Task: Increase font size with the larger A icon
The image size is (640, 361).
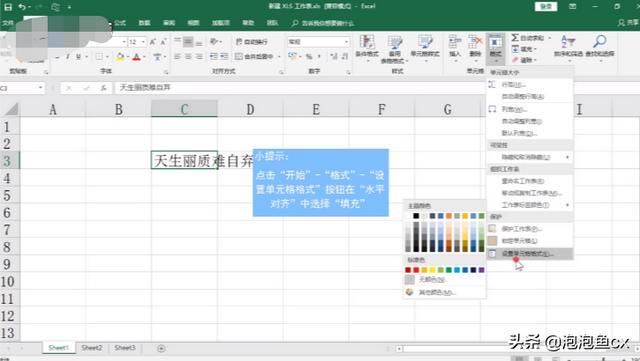Action: tap(153, 42)
